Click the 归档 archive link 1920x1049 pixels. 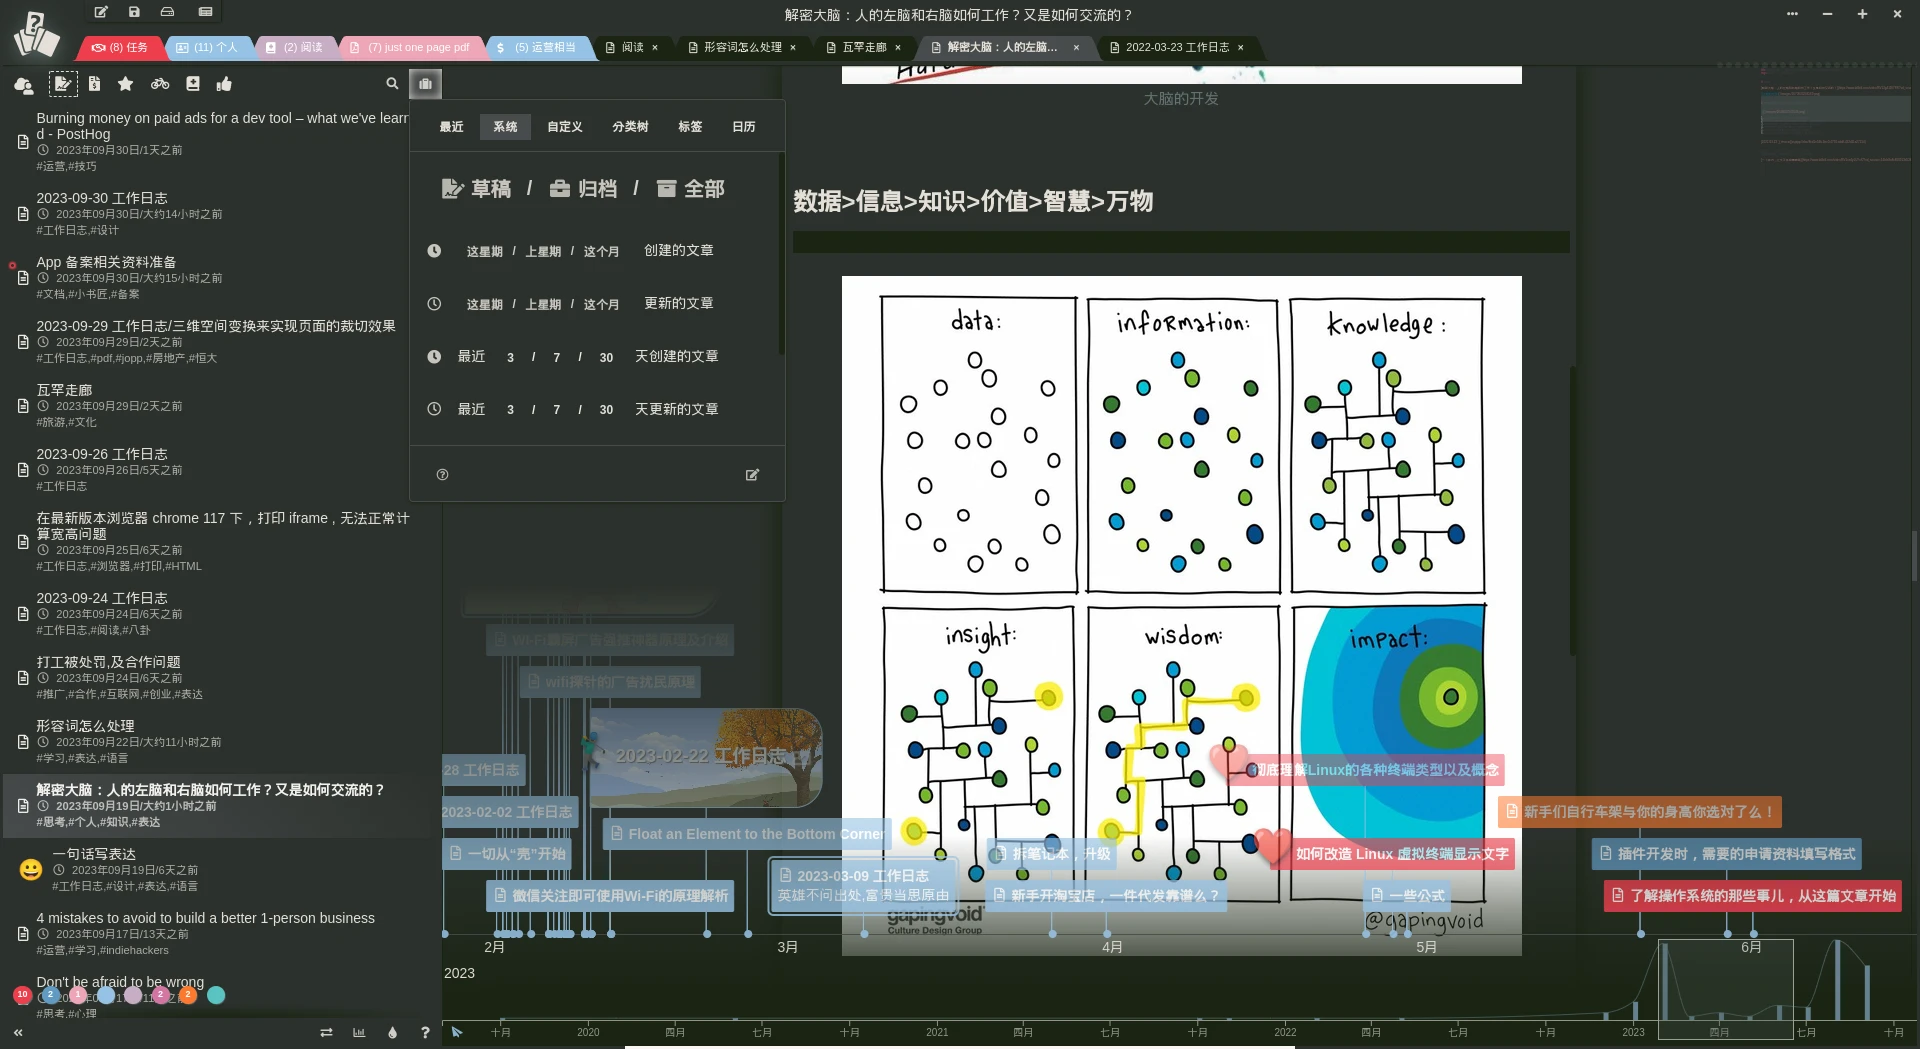pyautogui.click(x=584, y=189)
